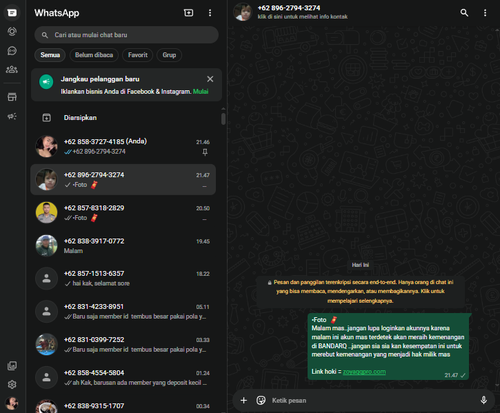Open conversation menu three dots in header
Screen dimensions: 500x413
coord(485,13)
